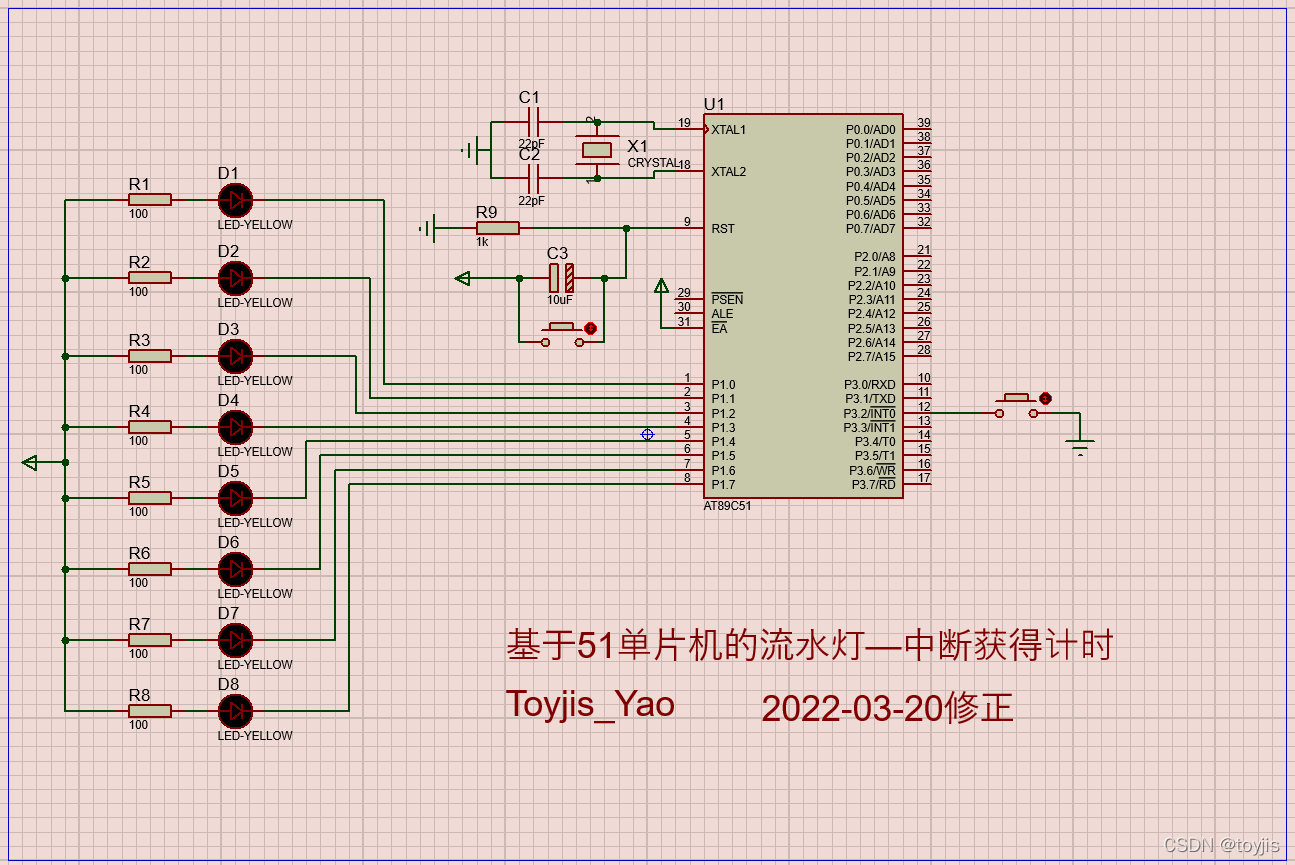Click the P3.2/INT0 pin label
The height and width of the screenshot is (865, 1295).
pos(869,413)
